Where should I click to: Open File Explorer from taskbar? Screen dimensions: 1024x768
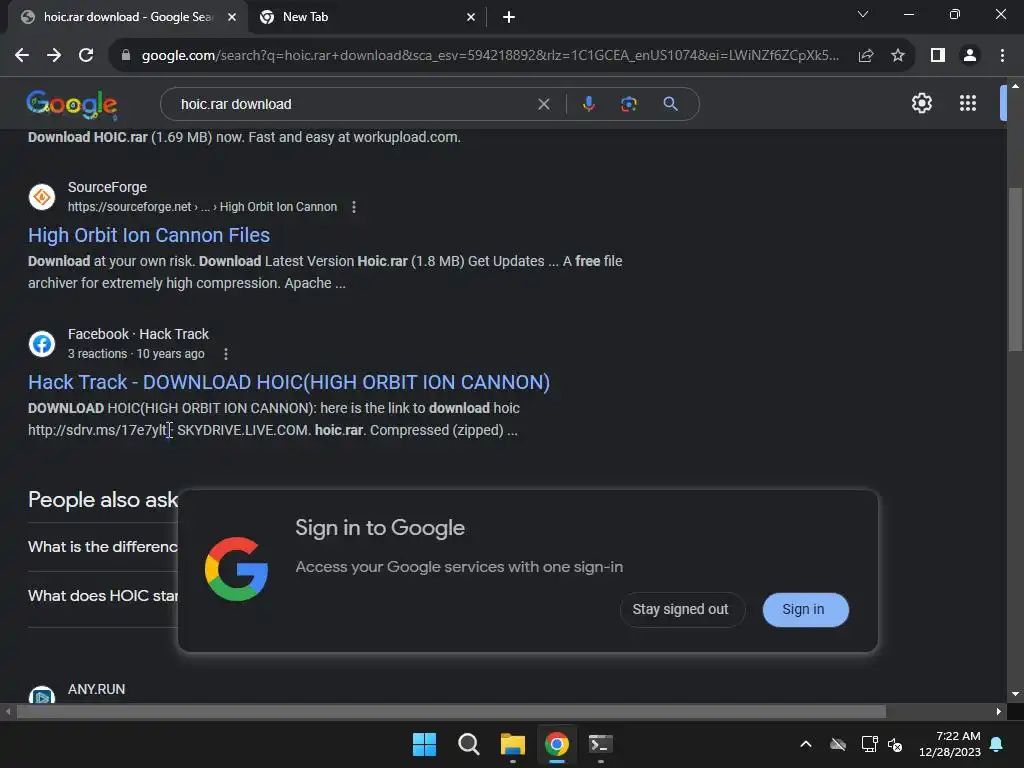pos(513,744)
